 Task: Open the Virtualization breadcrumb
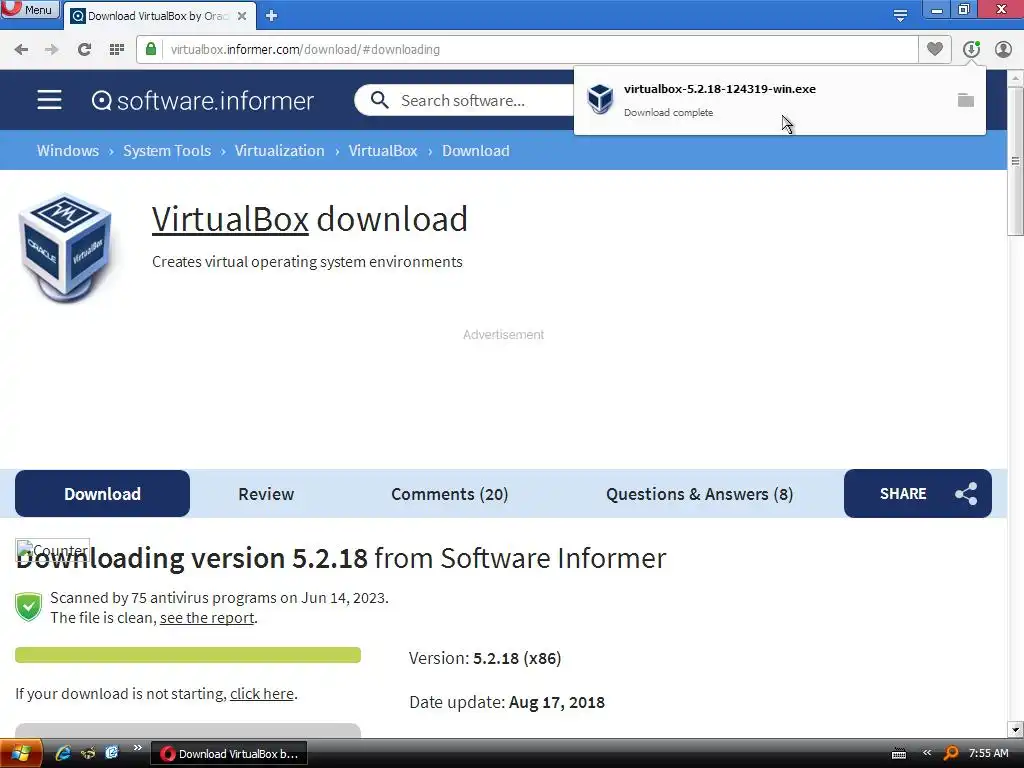click(x=280, y=151)
